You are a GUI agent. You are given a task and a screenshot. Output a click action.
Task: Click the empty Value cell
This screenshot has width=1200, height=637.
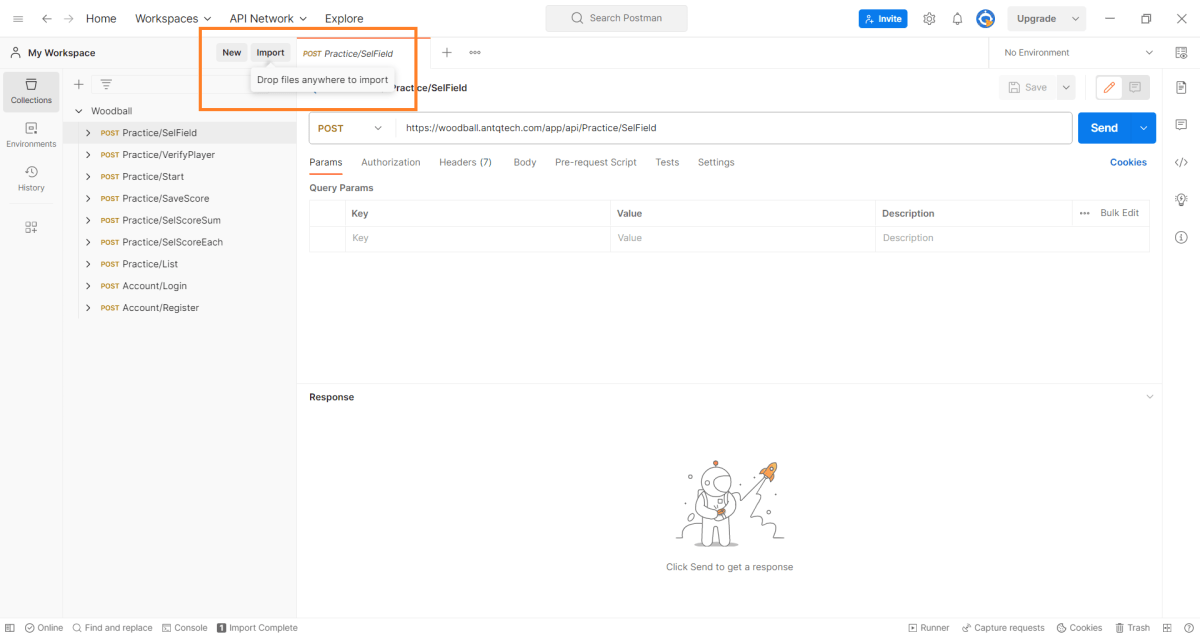click(743, 238)
